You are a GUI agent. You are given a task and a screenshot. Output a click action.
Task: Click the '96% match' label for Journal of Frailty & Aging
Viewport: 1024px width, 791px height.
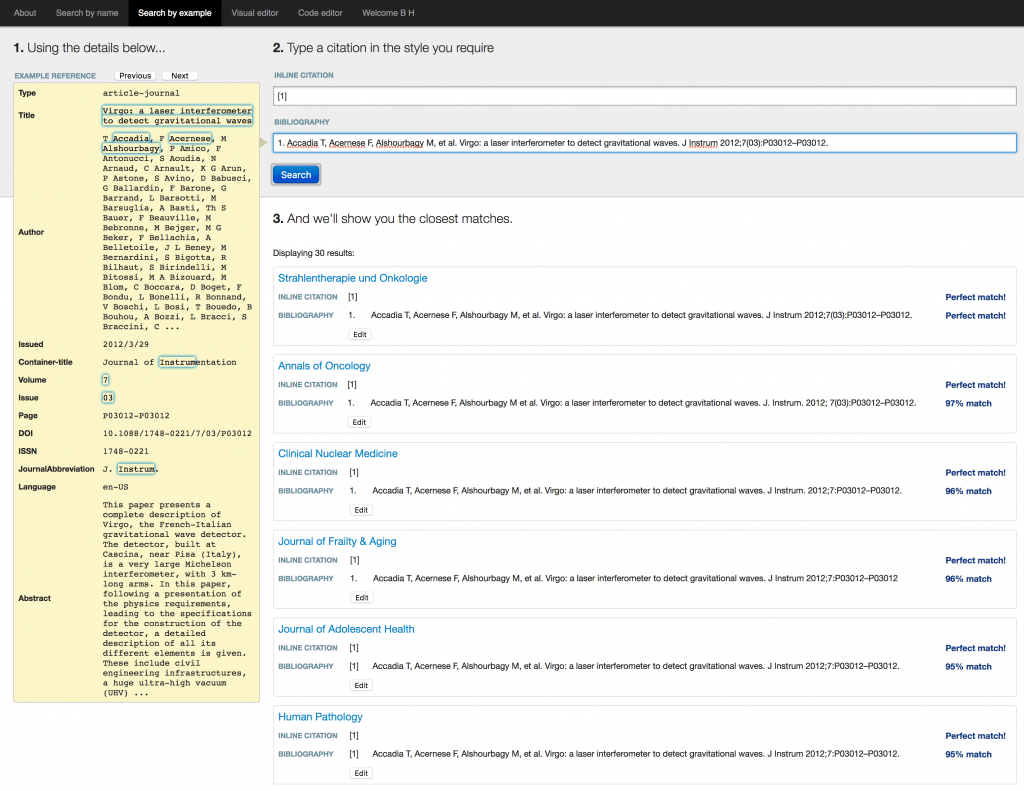tap(968, 579)
